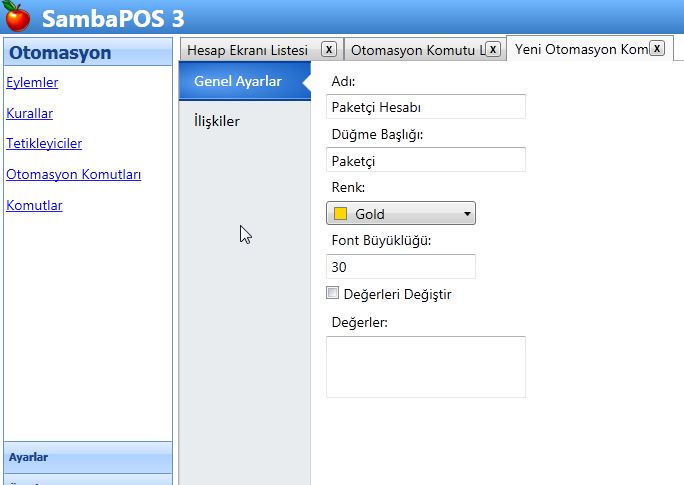Open the Tetikleyiciler link

coord(44,143)
